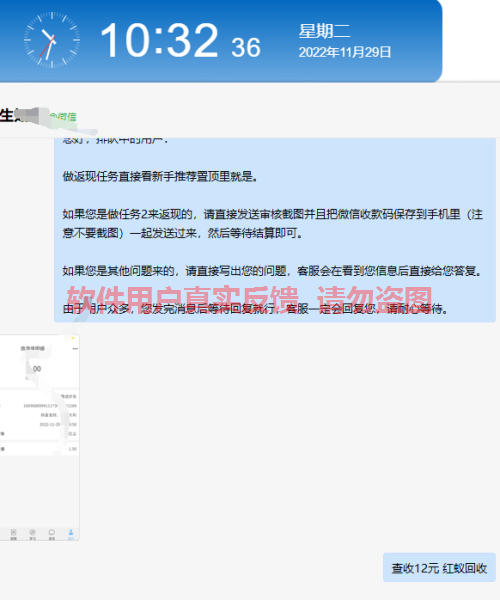The width and height of the screenshot is (500, 600).
Task: Click the three-dots menu inside the thumbnail
Action: [x=75, y=349]
